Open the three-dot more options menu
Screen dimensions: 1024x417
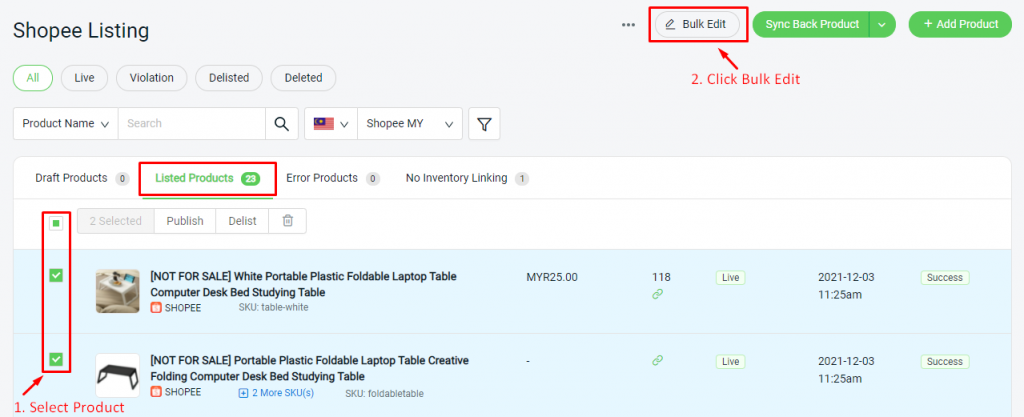coord(628,25)
